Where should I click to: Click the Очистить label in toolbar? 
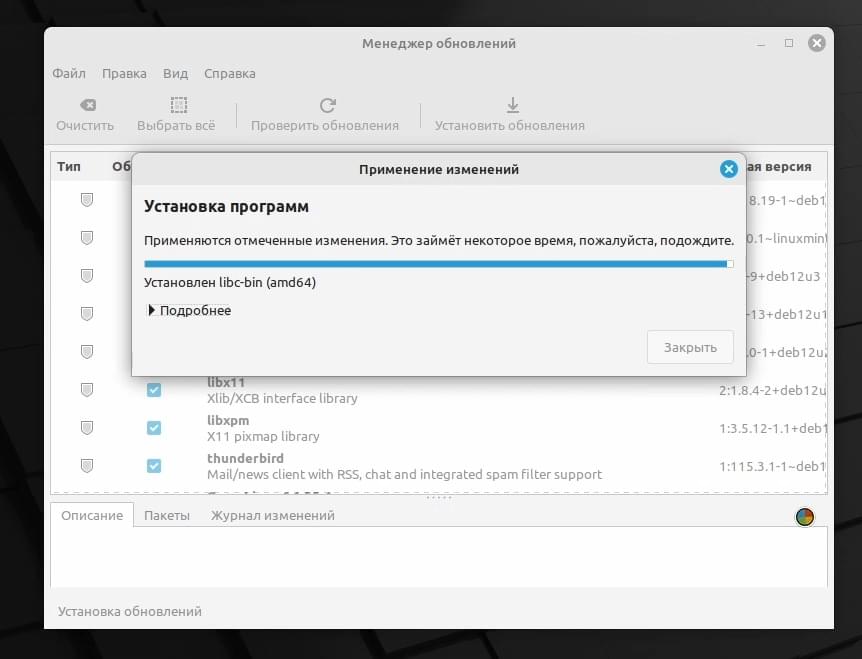coord(85,125)
